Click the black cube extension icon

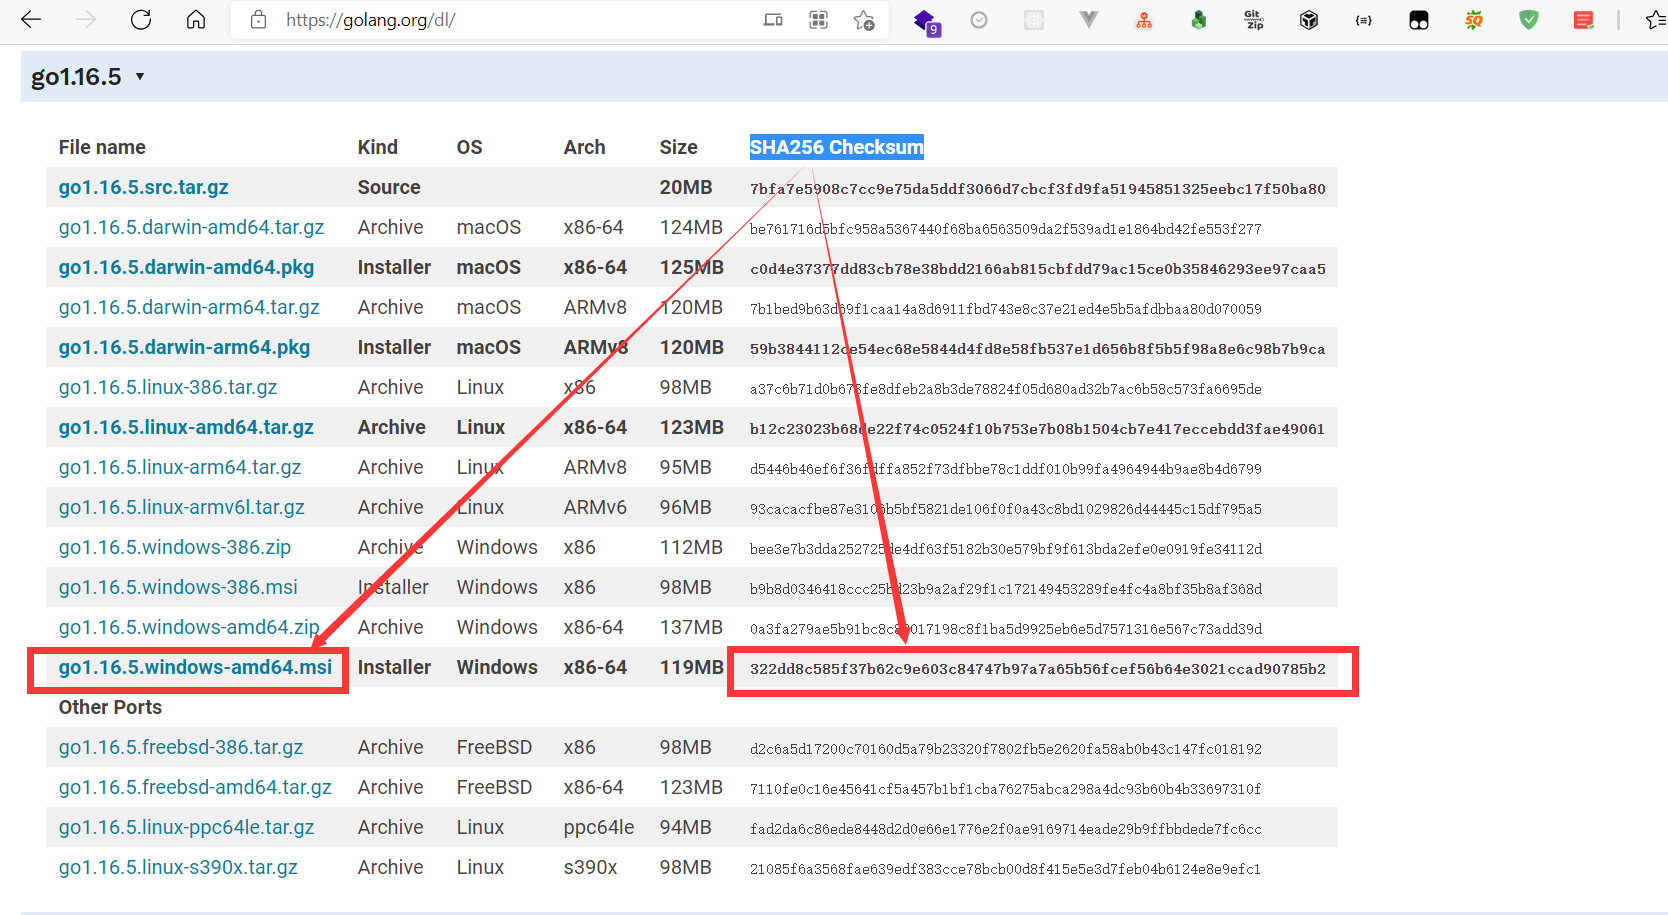click(1308, 20)
